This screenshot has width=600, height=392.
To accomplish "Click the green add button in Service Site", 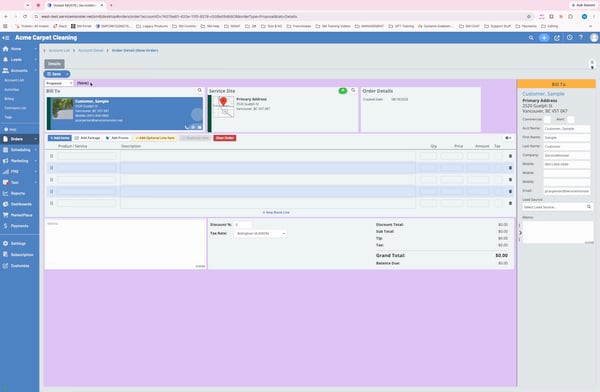I will [342, 91].
